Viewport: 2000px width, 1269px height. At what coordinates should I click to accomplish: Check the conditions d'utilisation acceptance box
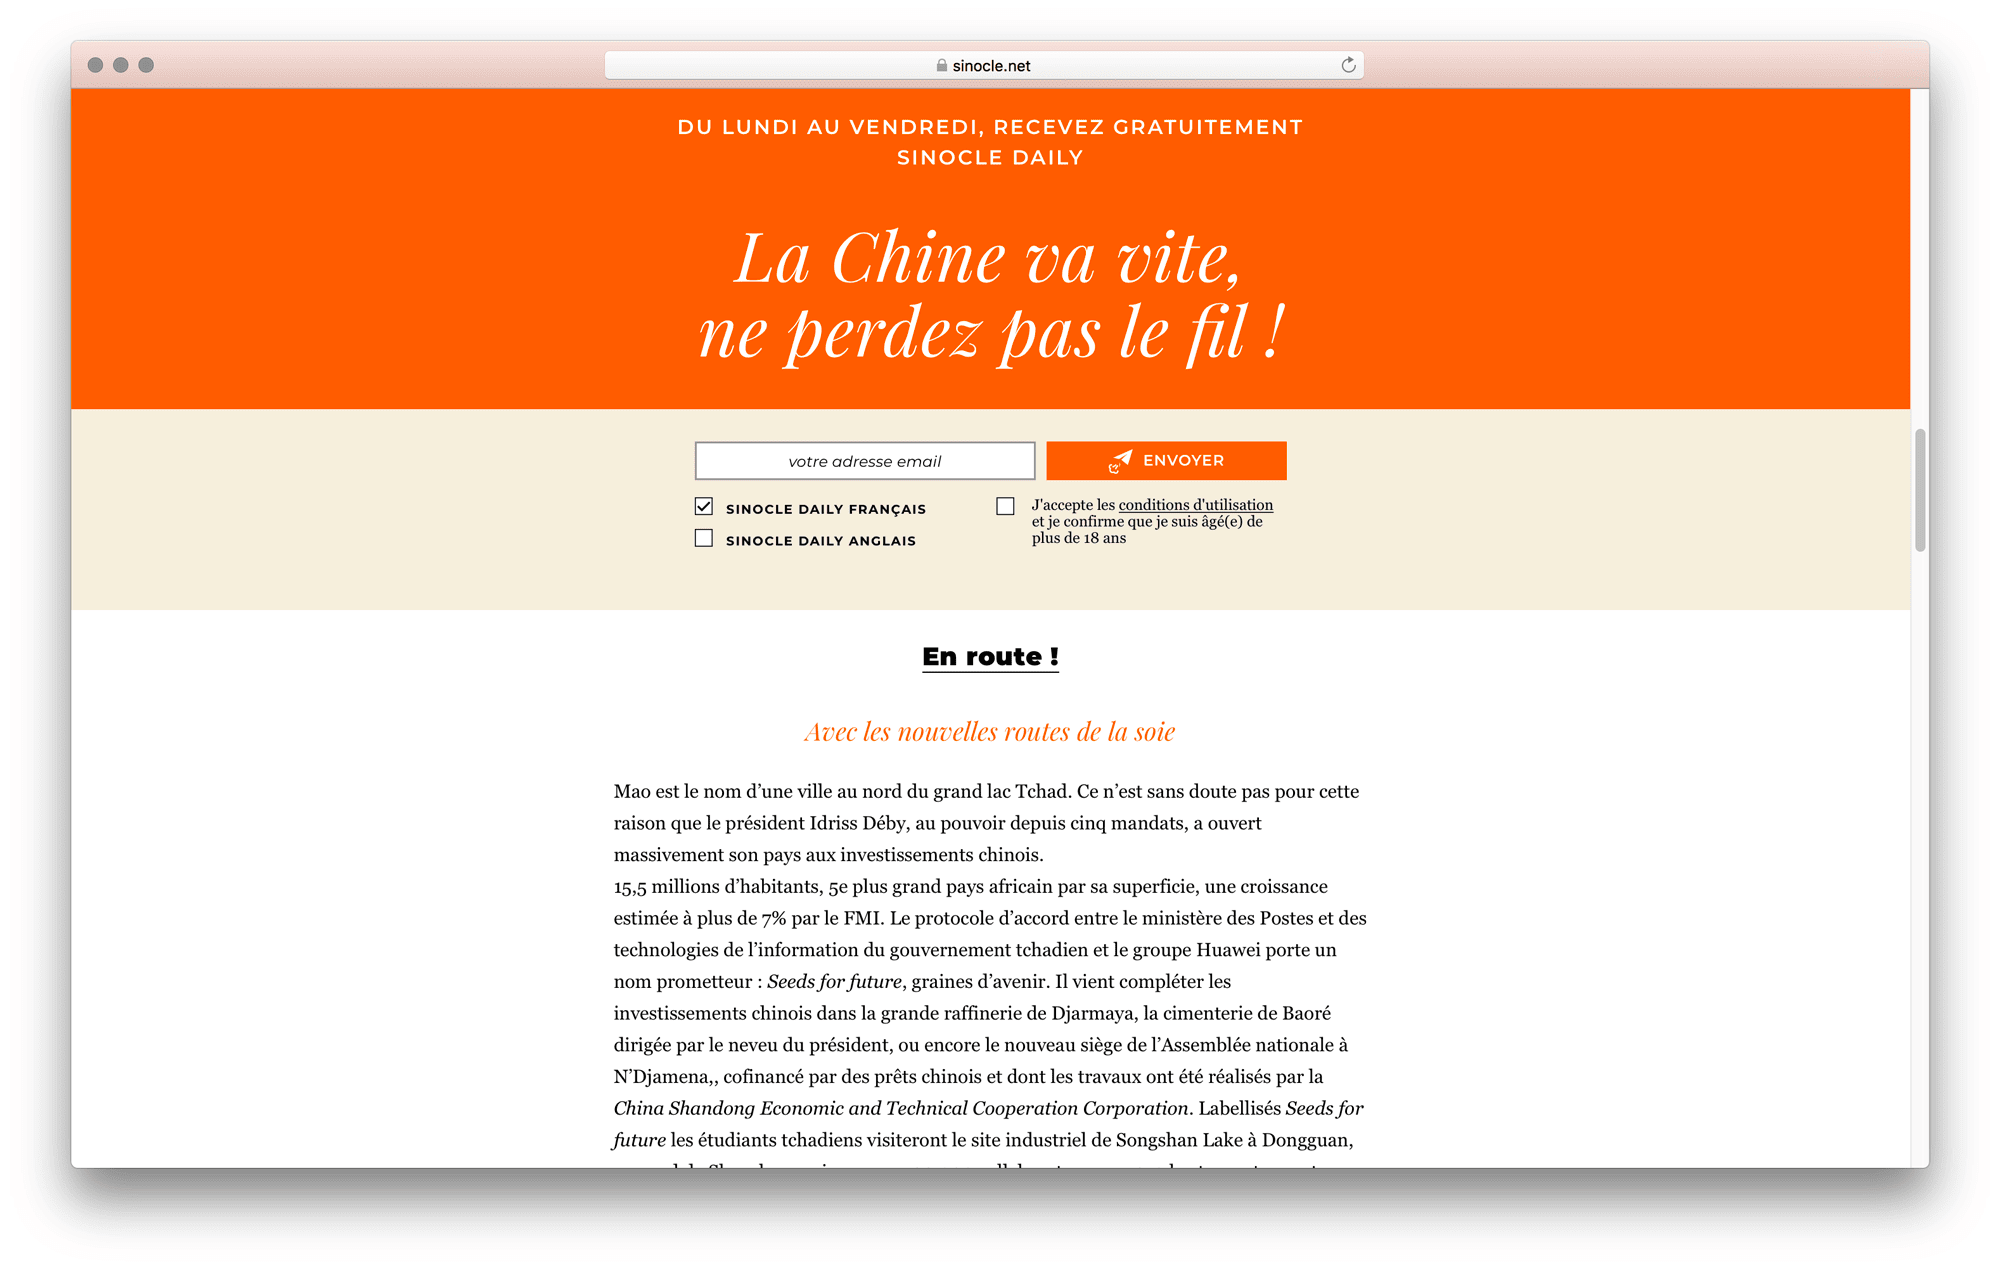click(x=1007, y=508)
